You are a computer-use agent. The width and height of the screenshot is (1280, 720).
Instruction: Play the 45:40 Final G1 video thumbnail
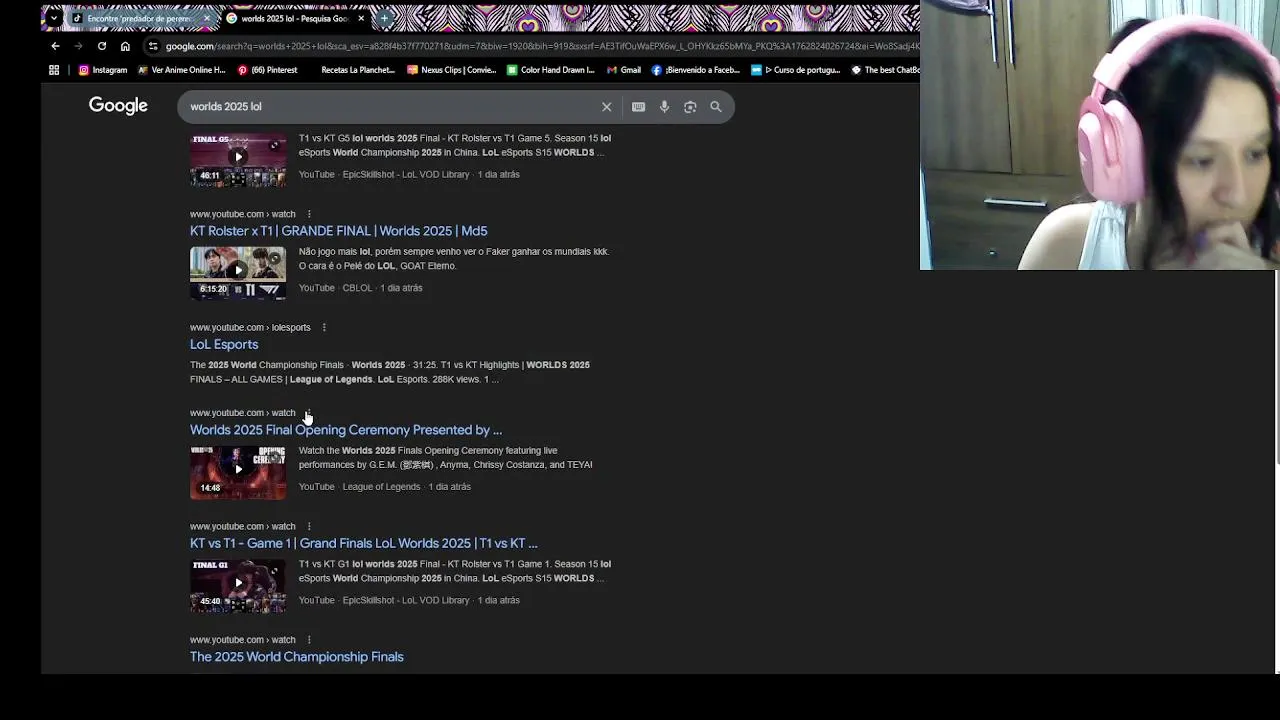pyautogui.click(x=238, y=586)
